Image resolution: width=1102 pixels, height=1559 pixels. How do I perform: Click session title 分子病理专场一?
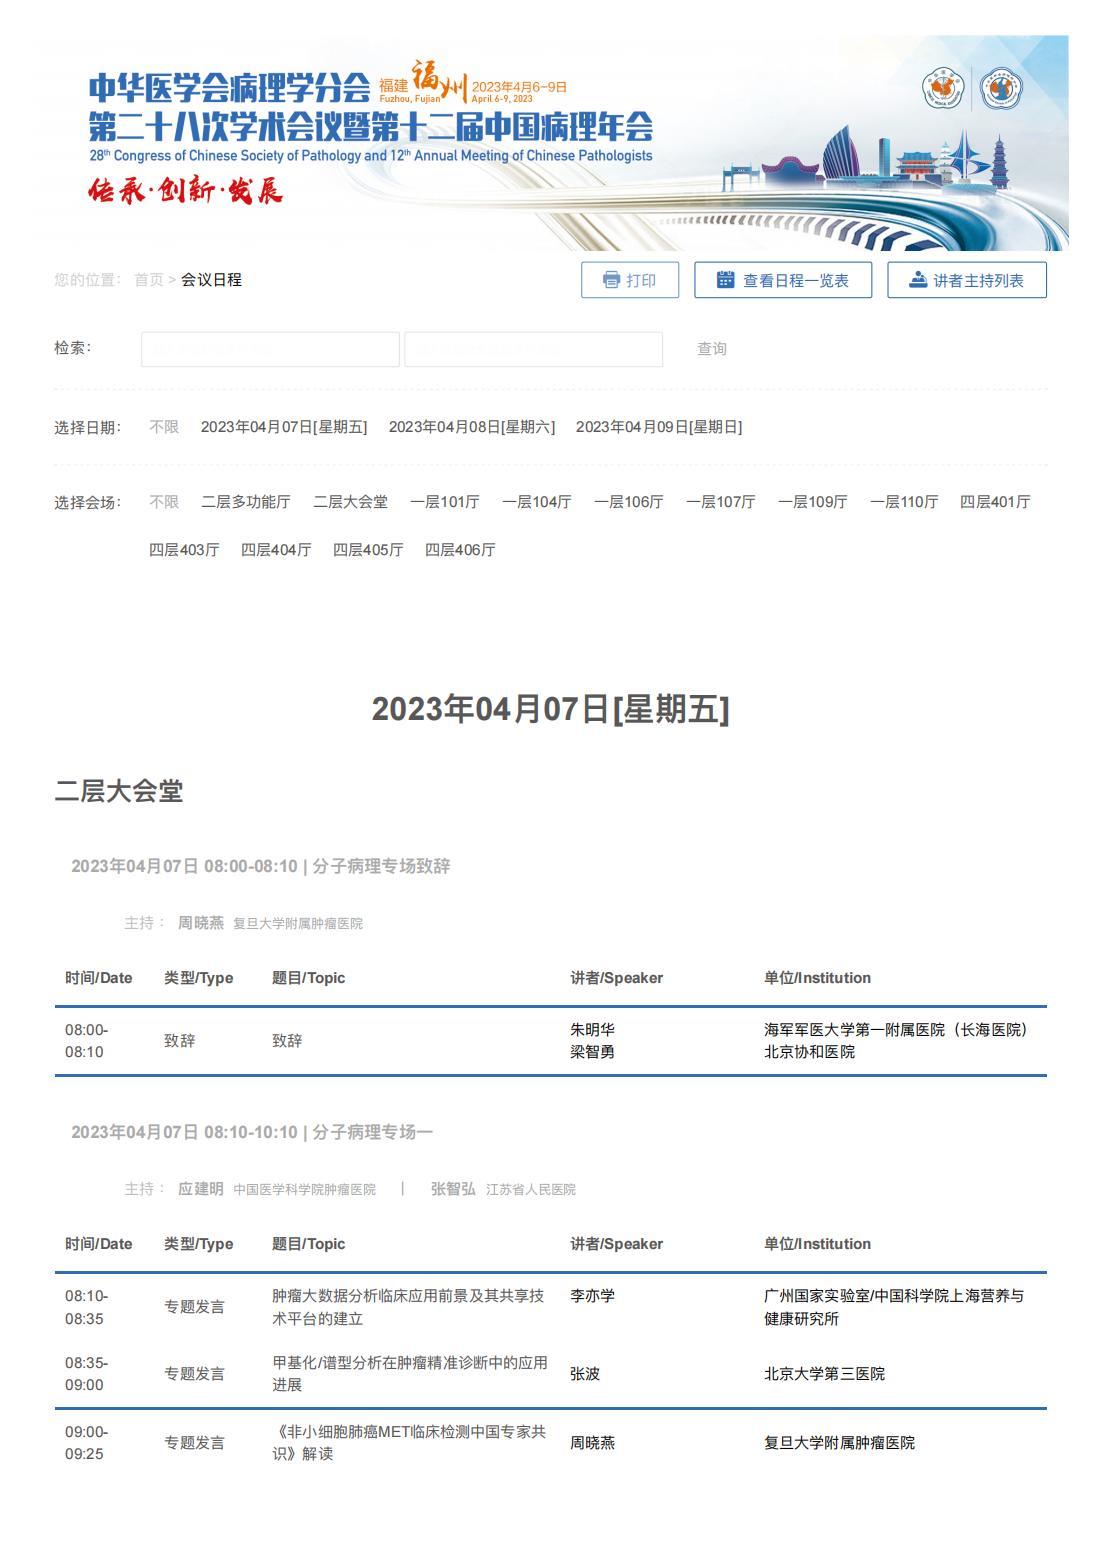pyautogui.click(x=373, y=1132)
